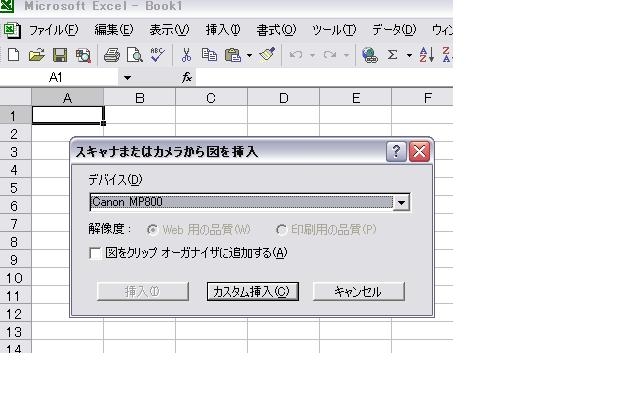This screenshot has width=640, height=400.
Task: Expand the Redo history dropdown arrow
Action: tap(346, 55)
